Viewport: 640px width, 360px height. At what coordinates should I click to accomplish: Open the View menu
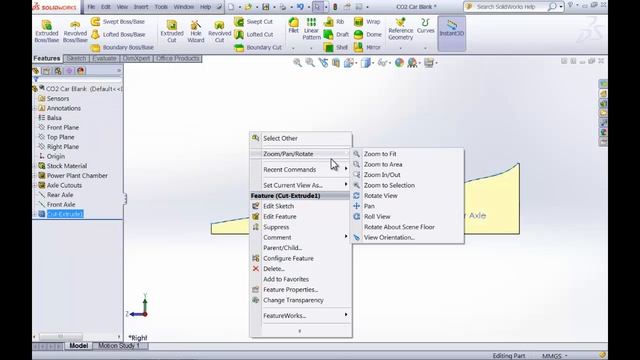122,7
